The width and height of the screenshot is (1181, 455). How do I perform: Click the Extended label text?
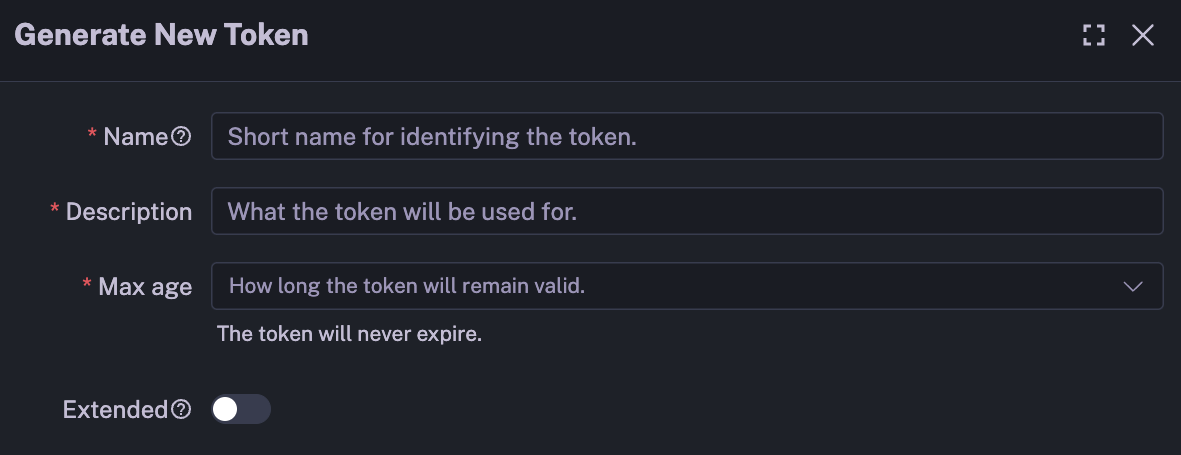115,410
